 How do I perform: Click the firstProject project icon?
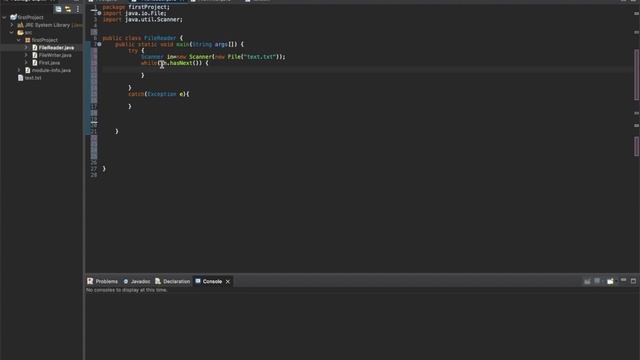13,18
